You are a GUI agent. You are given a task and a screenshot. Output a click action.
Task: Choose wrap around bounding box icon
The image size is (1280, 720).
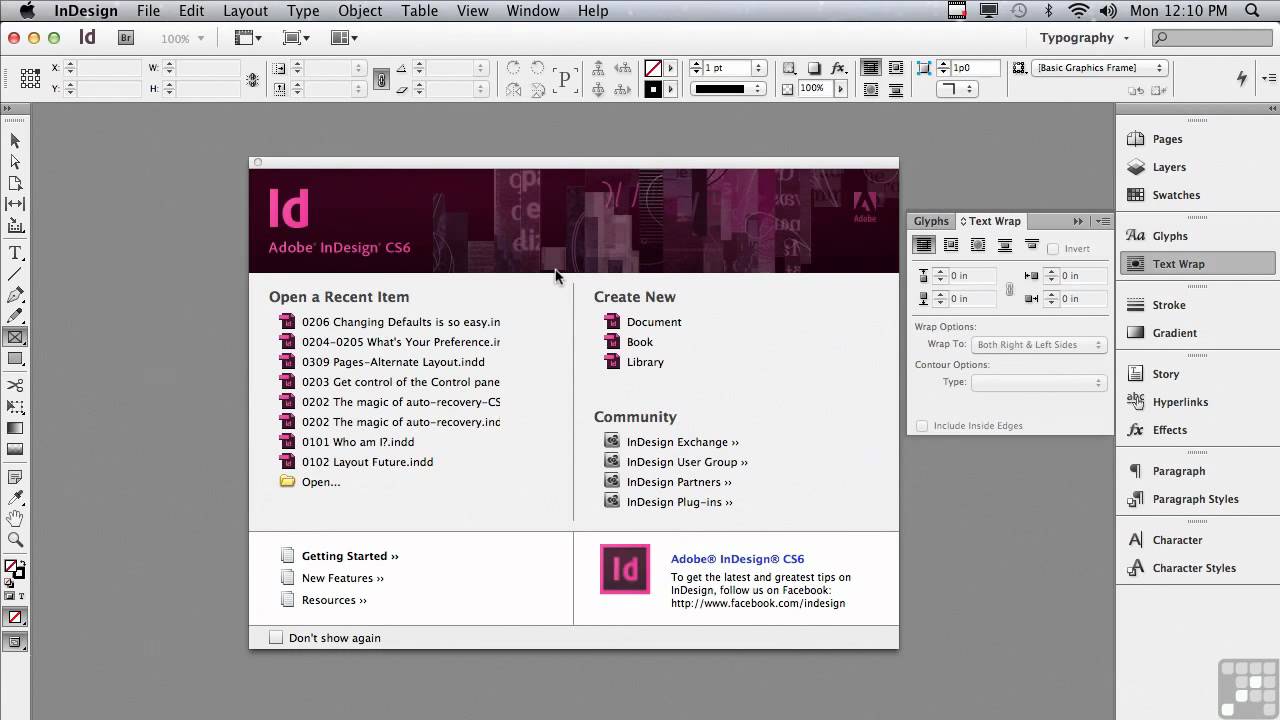click(951, 246)
